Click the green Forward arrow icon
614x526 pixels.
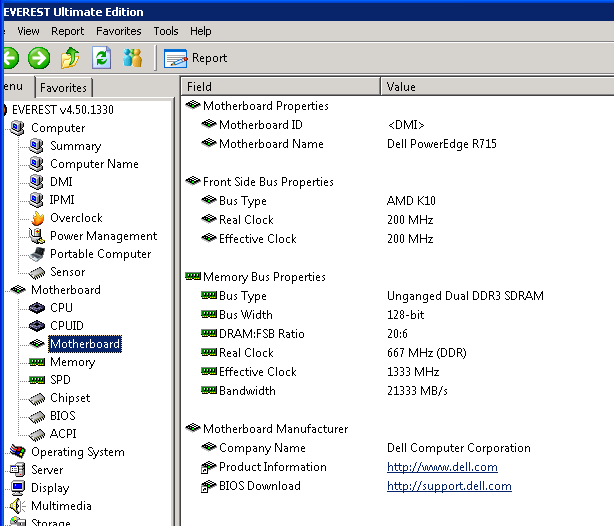click(x=39, y=58)
